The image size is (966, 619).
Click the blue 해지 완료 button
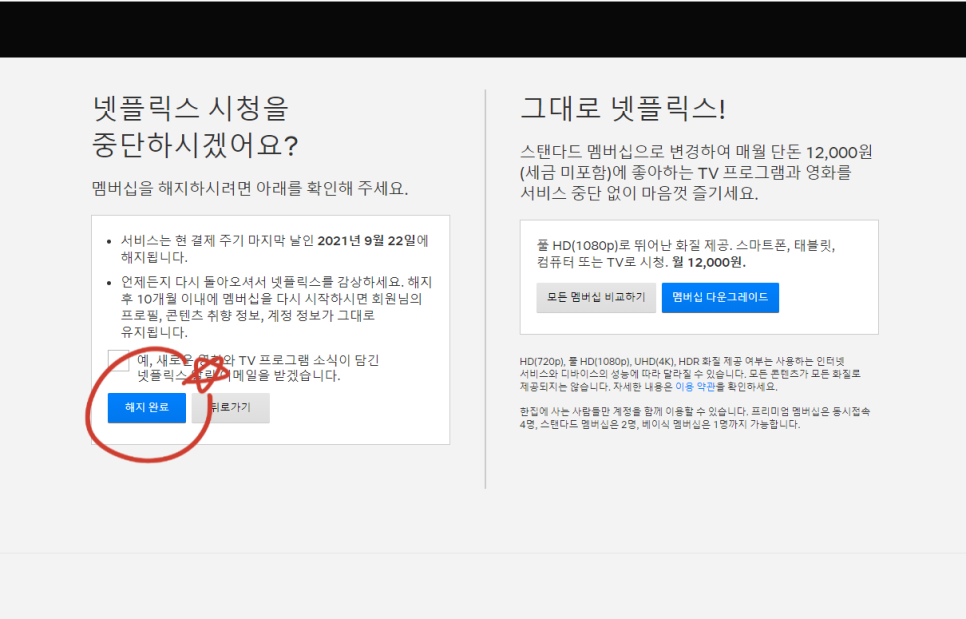(x=147, y=408)
